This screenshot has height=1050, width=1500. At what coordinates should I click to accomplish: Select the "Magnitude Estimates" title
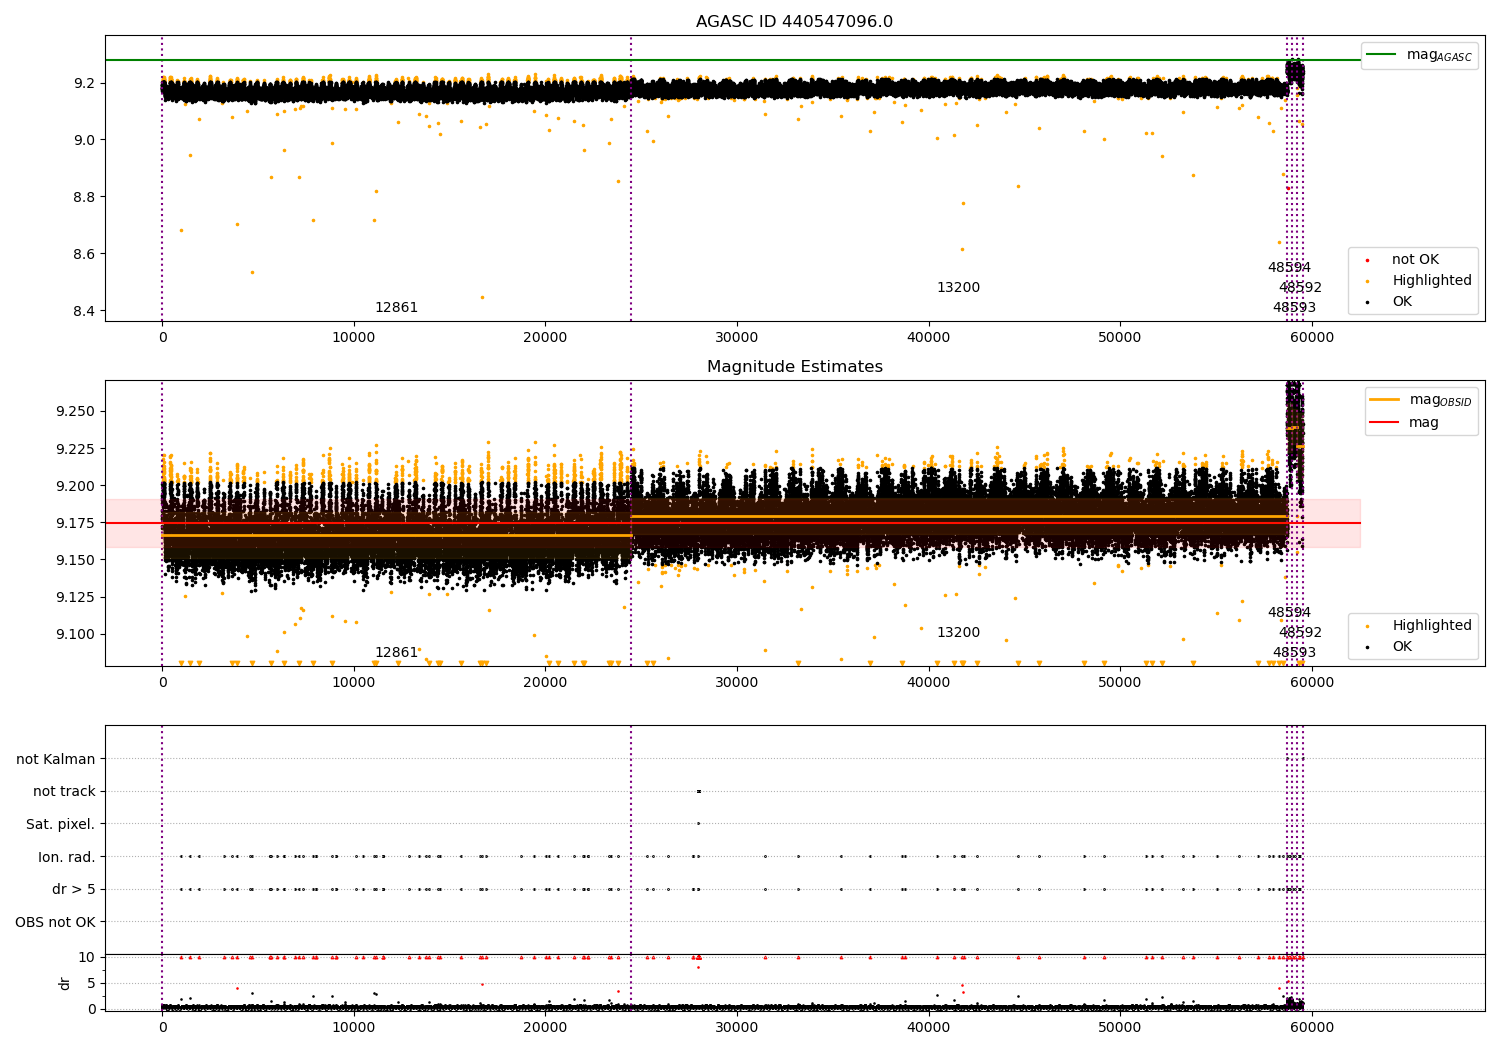click(x=794, y=367)
